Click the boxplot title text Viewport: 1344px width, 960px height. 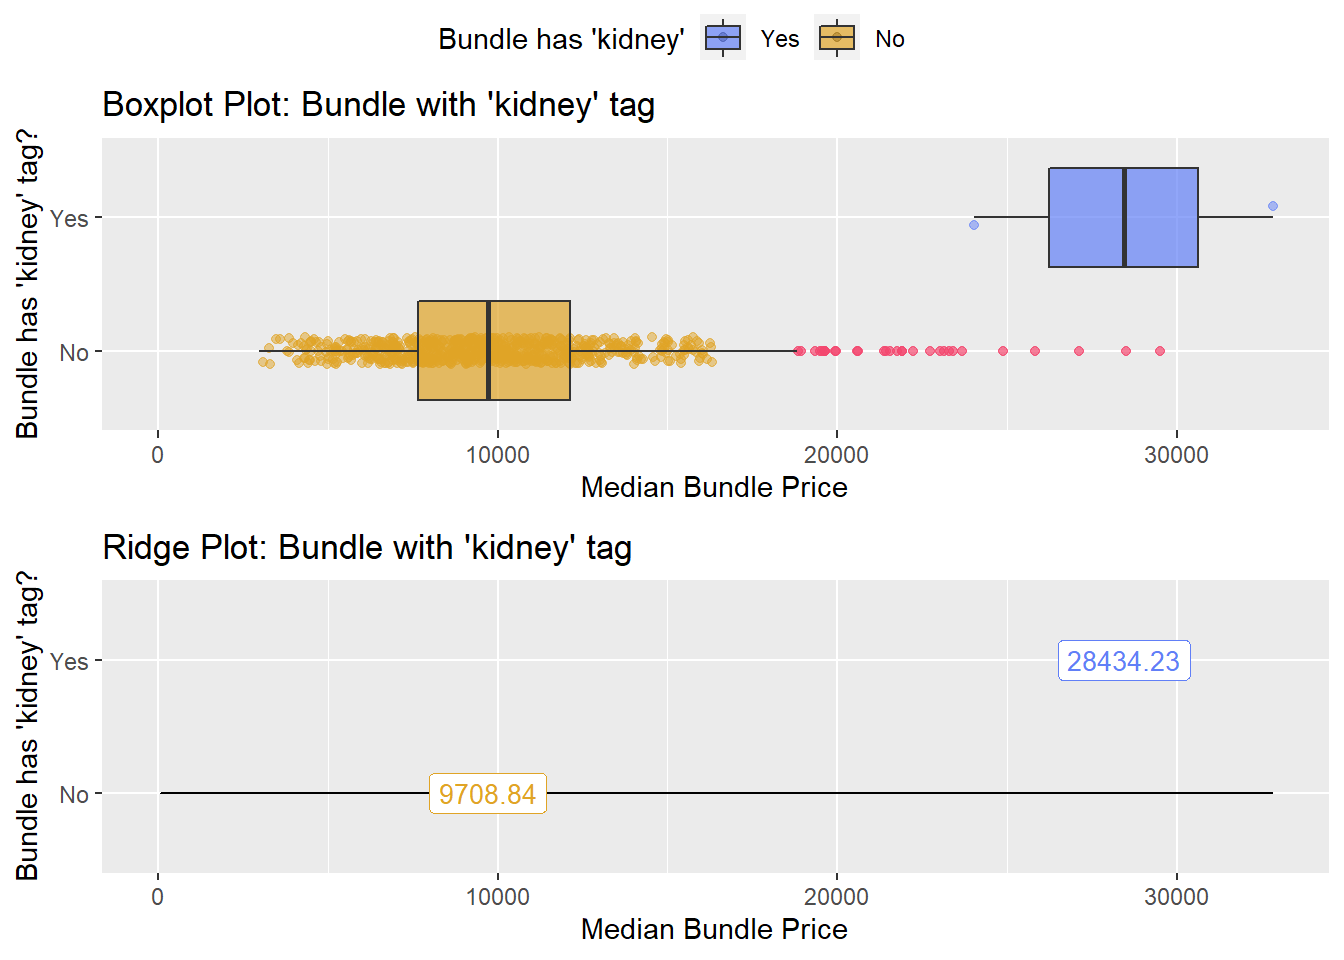point(379,105)
